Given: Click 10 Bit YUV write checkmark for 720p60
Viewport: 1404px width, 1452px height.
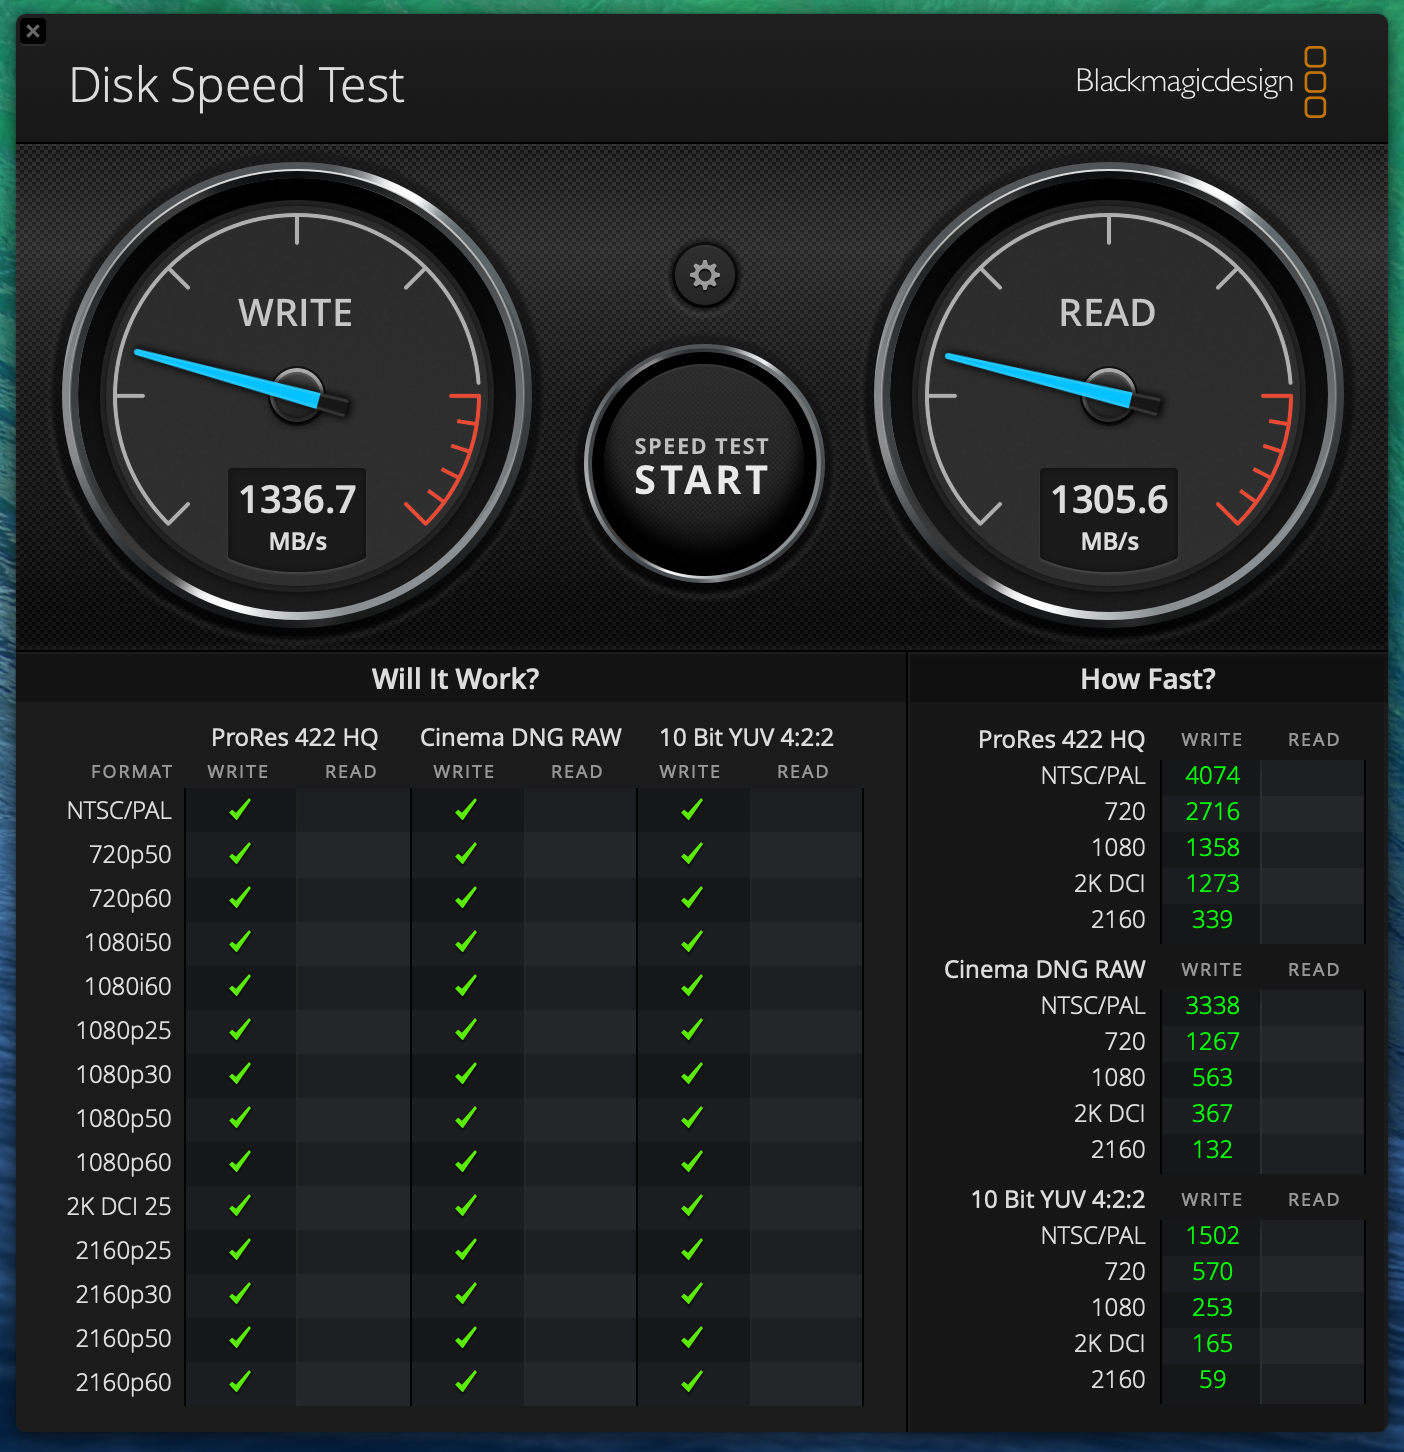Looking at the screenshot, I should 692,897.
